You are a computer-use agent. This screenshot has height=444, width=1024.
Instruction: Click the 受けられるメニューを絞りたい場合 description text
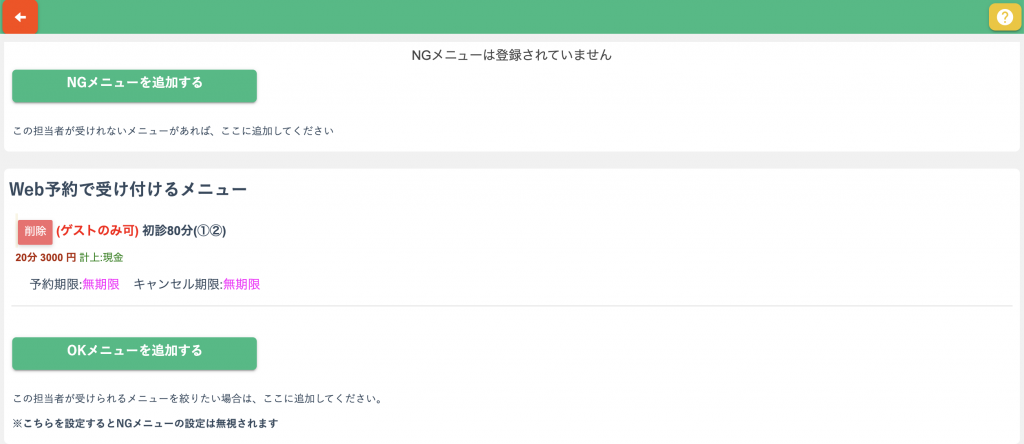(x=197, y=399)
